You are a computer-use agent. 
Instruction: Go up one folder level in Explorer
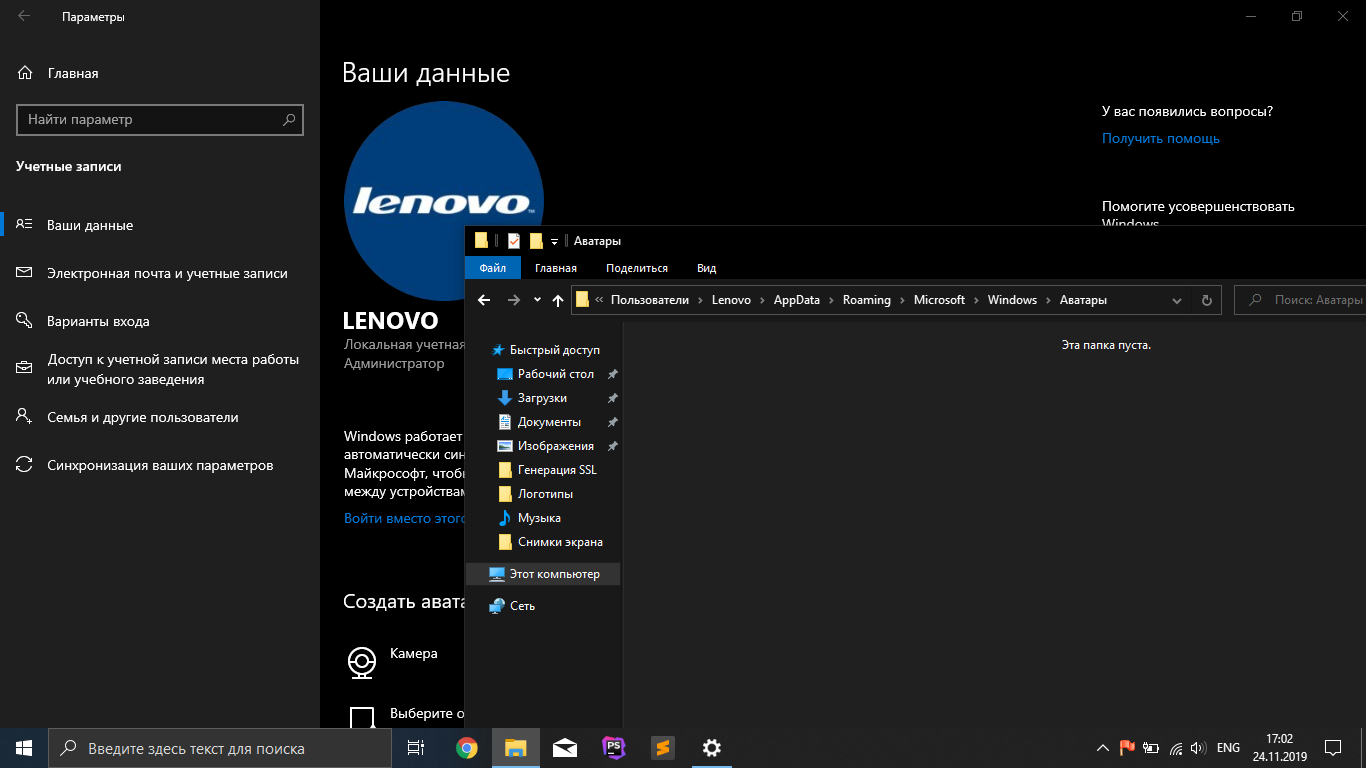[558, 300]
